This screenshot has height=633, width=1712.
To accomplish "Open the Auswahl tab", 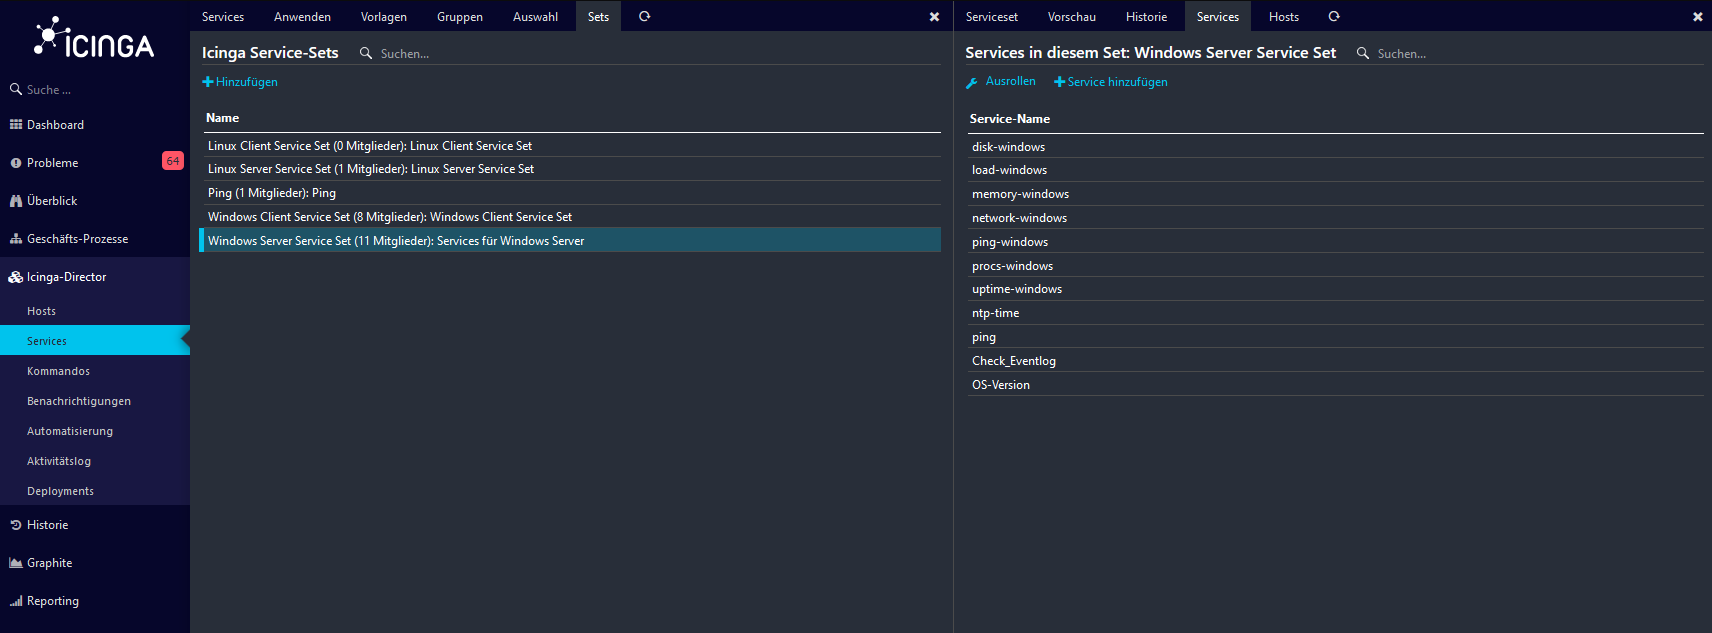I will [536, 16].
